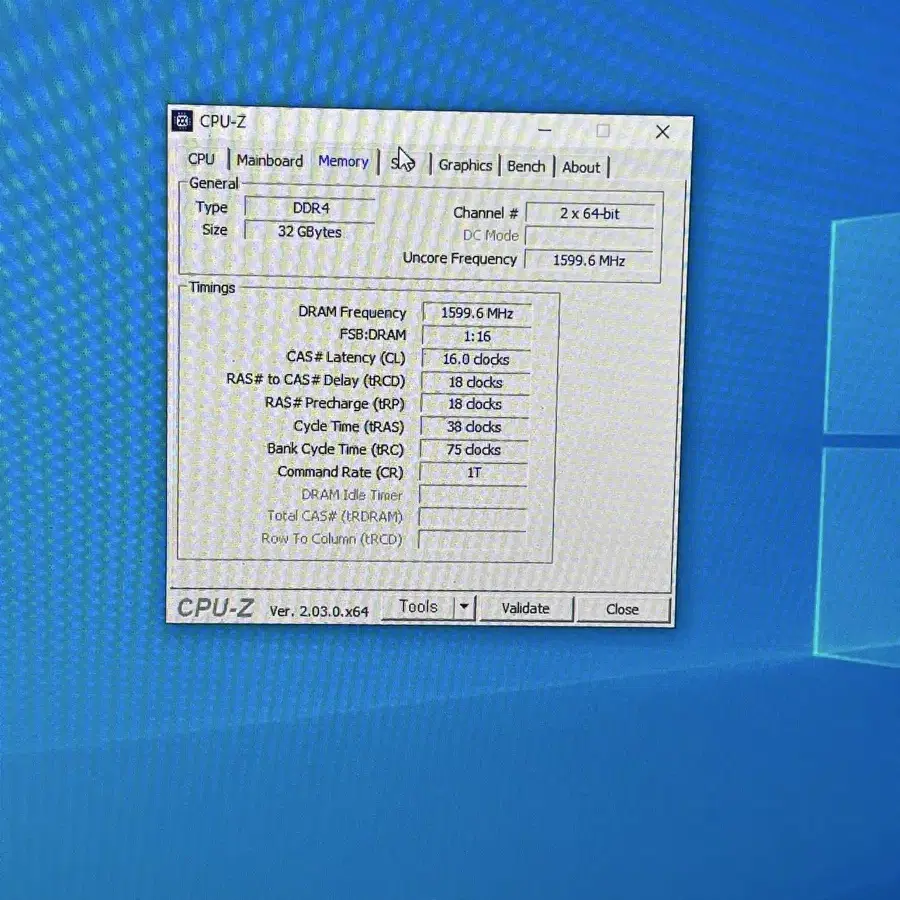
Task: Click the Validate button
Action: point(526,608)
